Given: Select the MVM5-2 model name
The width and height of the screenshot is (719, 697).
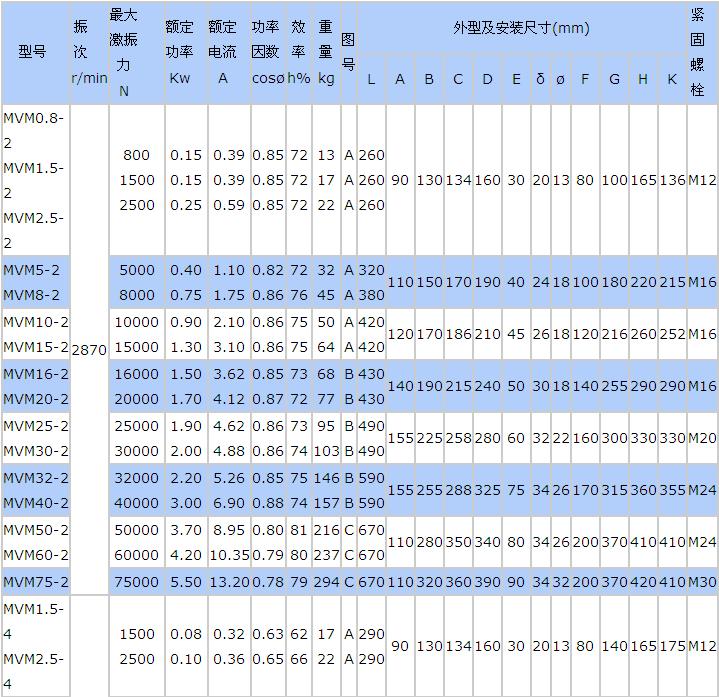Looking at the screenshot, I should [x=32, y=269].
